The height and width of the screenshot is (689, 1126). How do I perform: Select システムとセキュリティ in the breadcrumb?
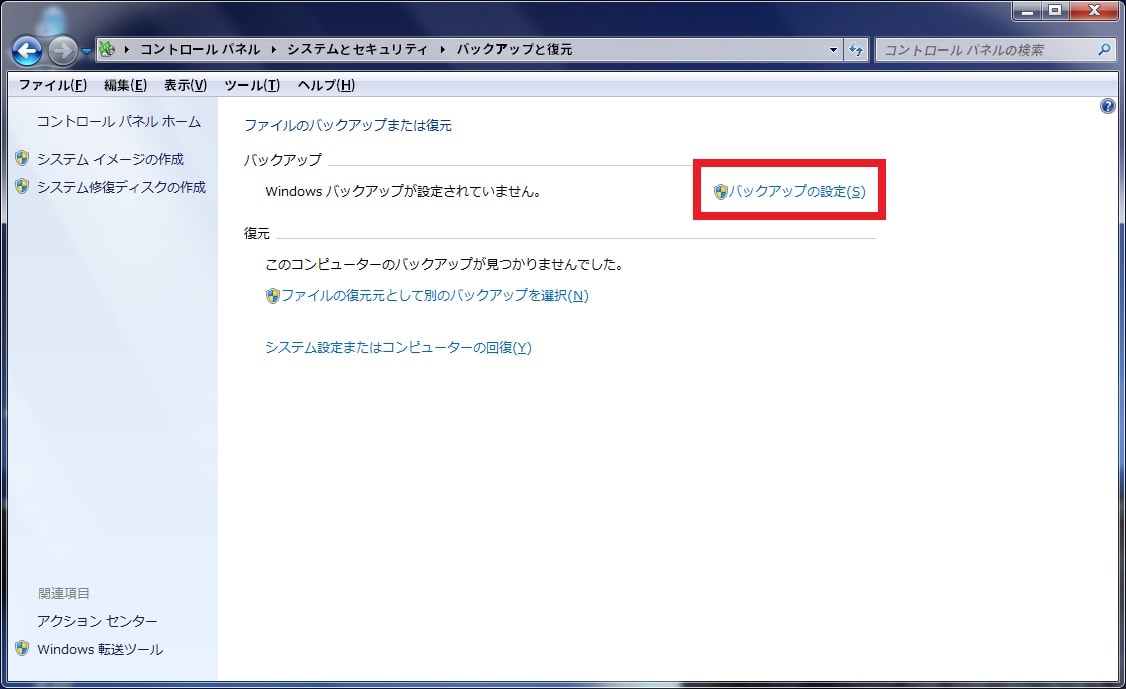pos(357,50)
